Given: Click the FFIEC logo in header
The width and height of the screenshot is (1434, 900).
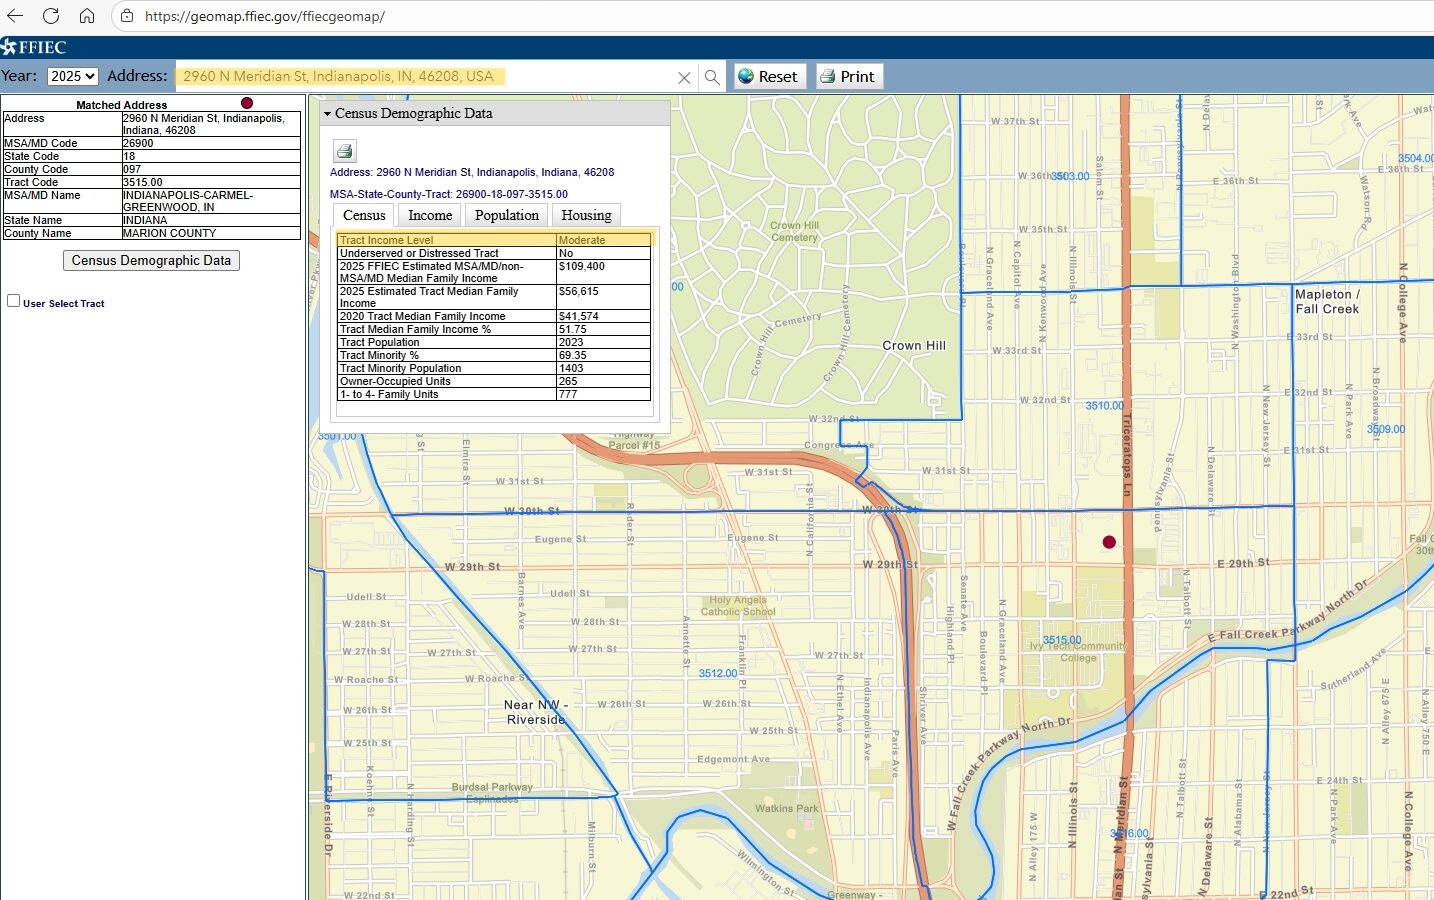Looking at the screenshot, I should pyautogui.click(x=34, y=47).
